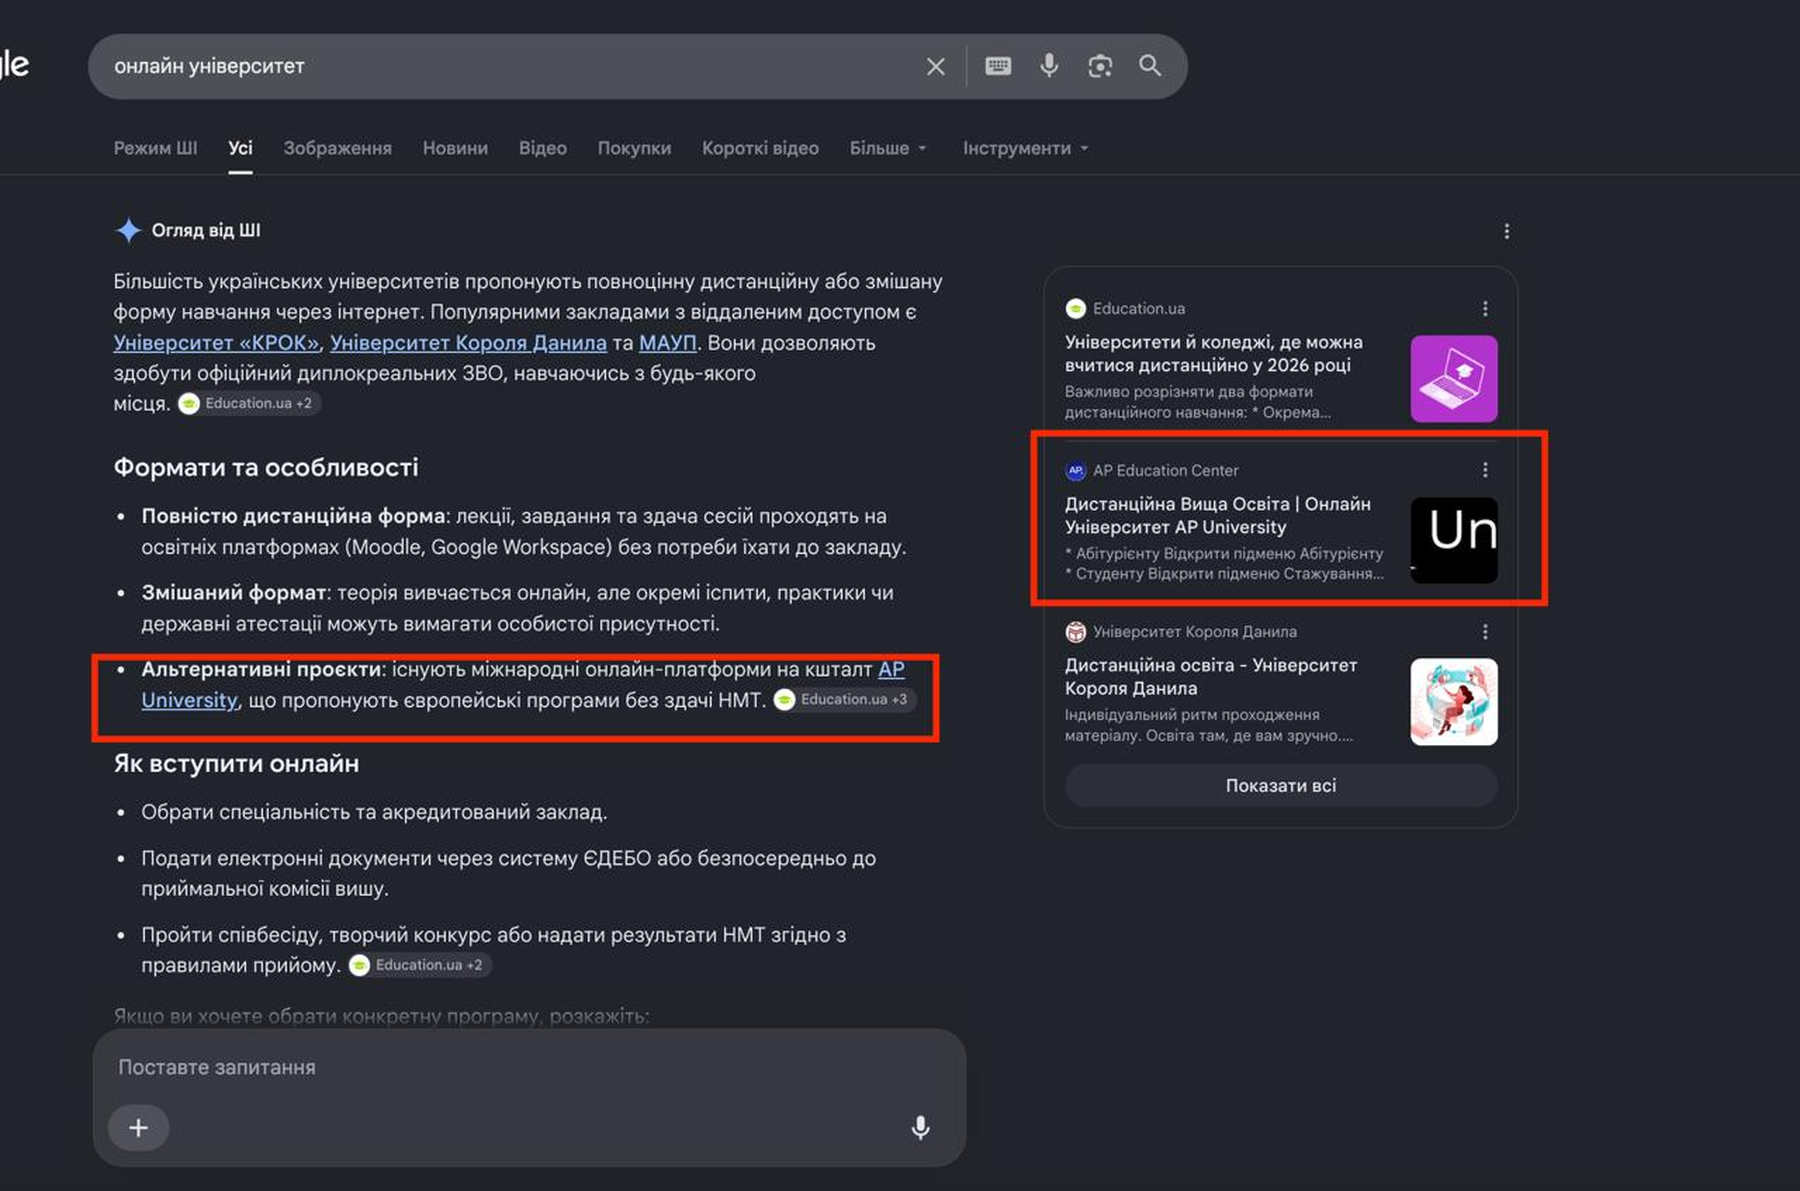Open the Короткі відео tab
Image resolution: width=1800 pixels, height=1191 pixels.
point(760,148)
